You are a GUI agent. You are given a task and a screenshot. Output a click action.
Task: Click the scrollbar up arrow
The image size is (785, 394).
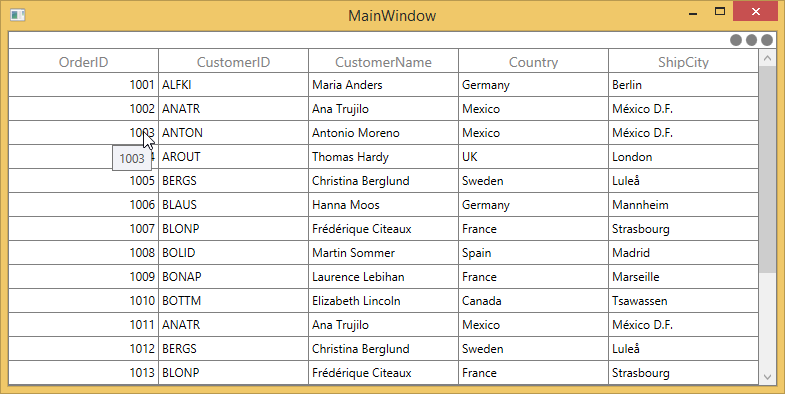point(767,59)
